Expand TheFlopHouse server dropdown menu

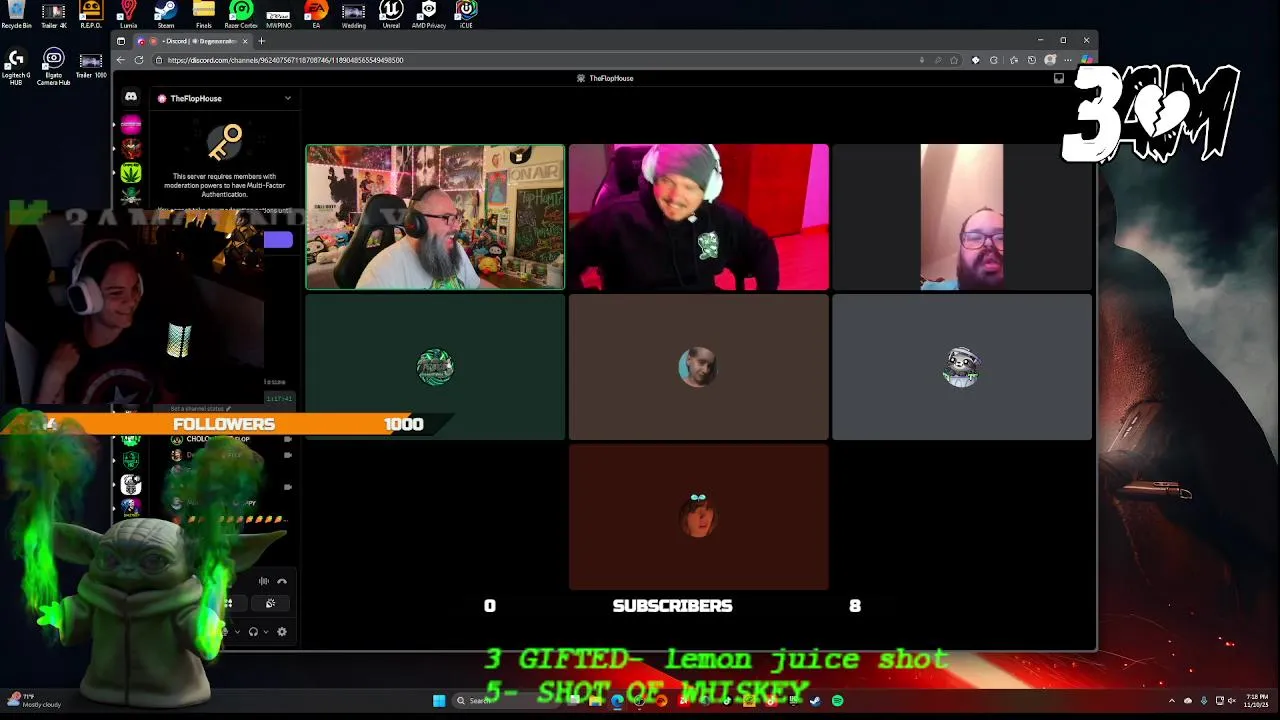(288, 98)
